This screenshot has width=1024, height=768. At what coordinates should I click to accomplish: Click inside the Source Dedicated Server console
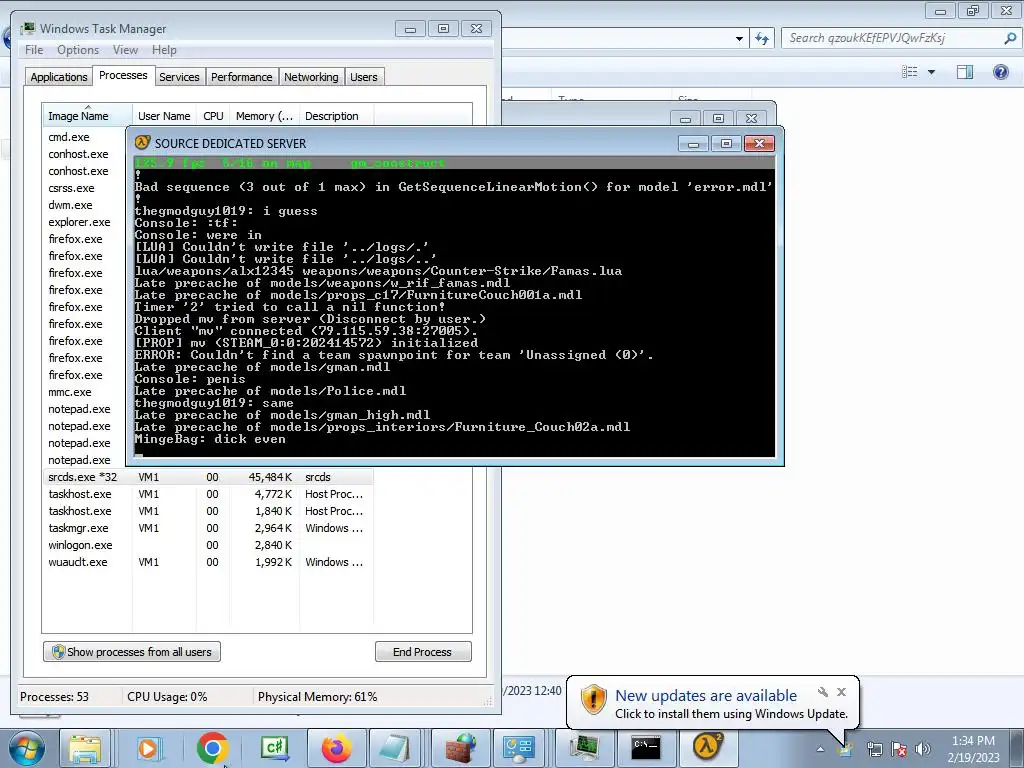coord(455,307)
